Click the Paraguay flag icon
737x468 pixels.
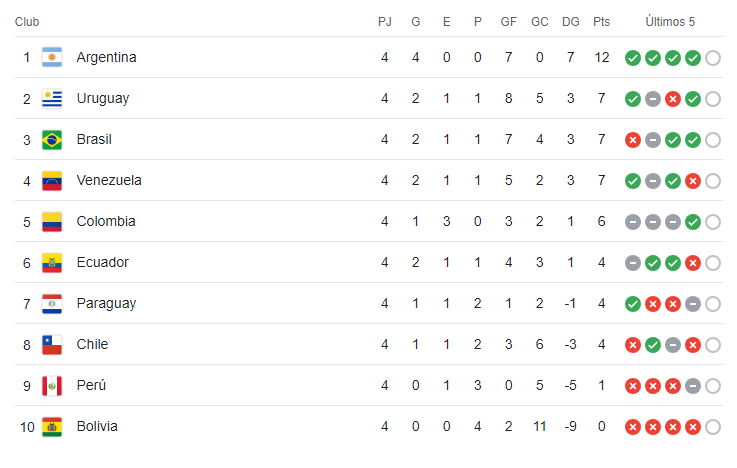52,304
